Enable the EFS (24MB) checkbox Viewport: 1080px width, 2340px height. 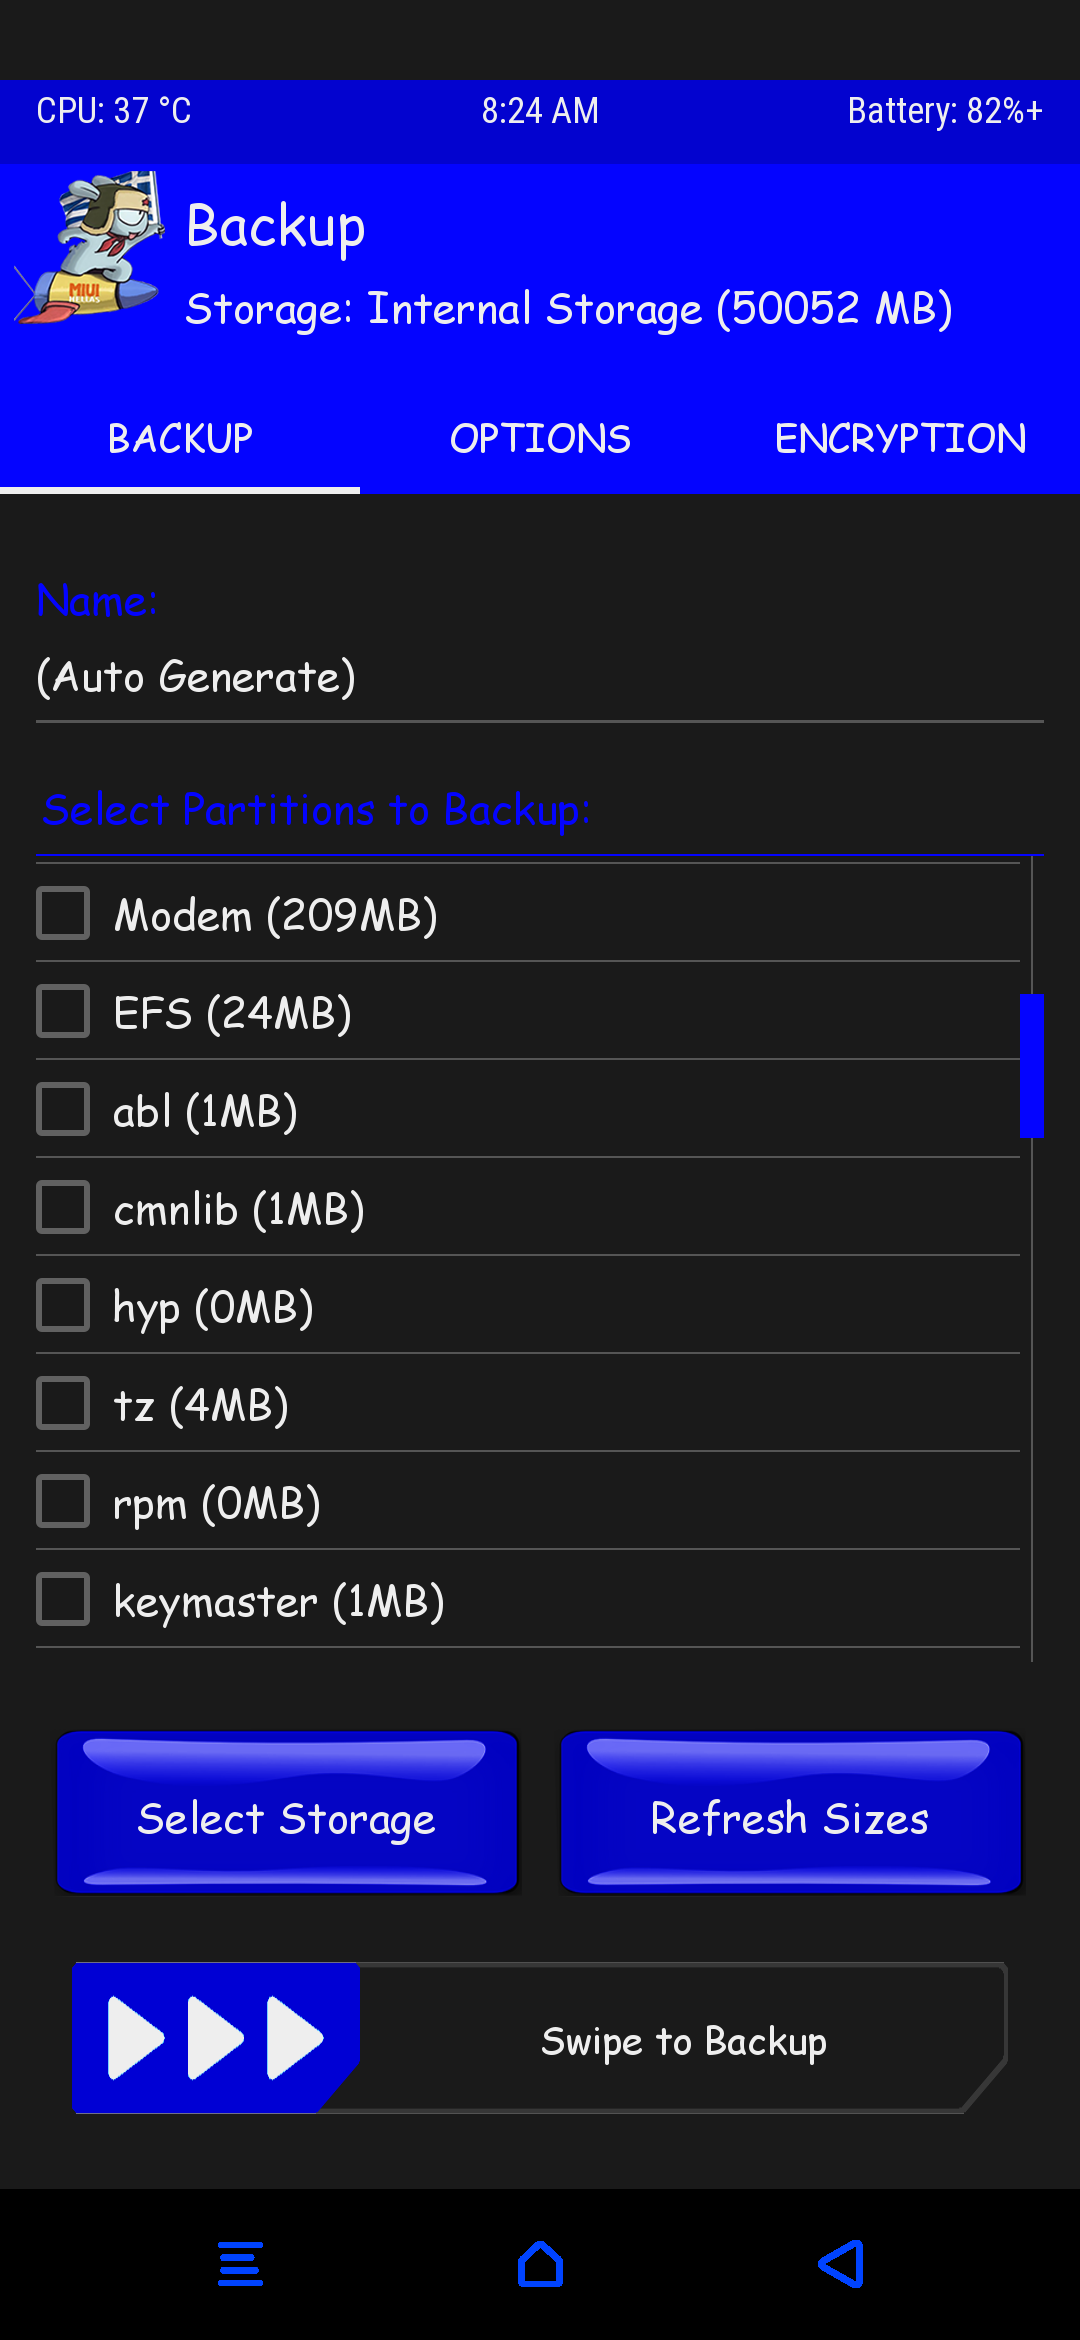(x=63, y=1012)
